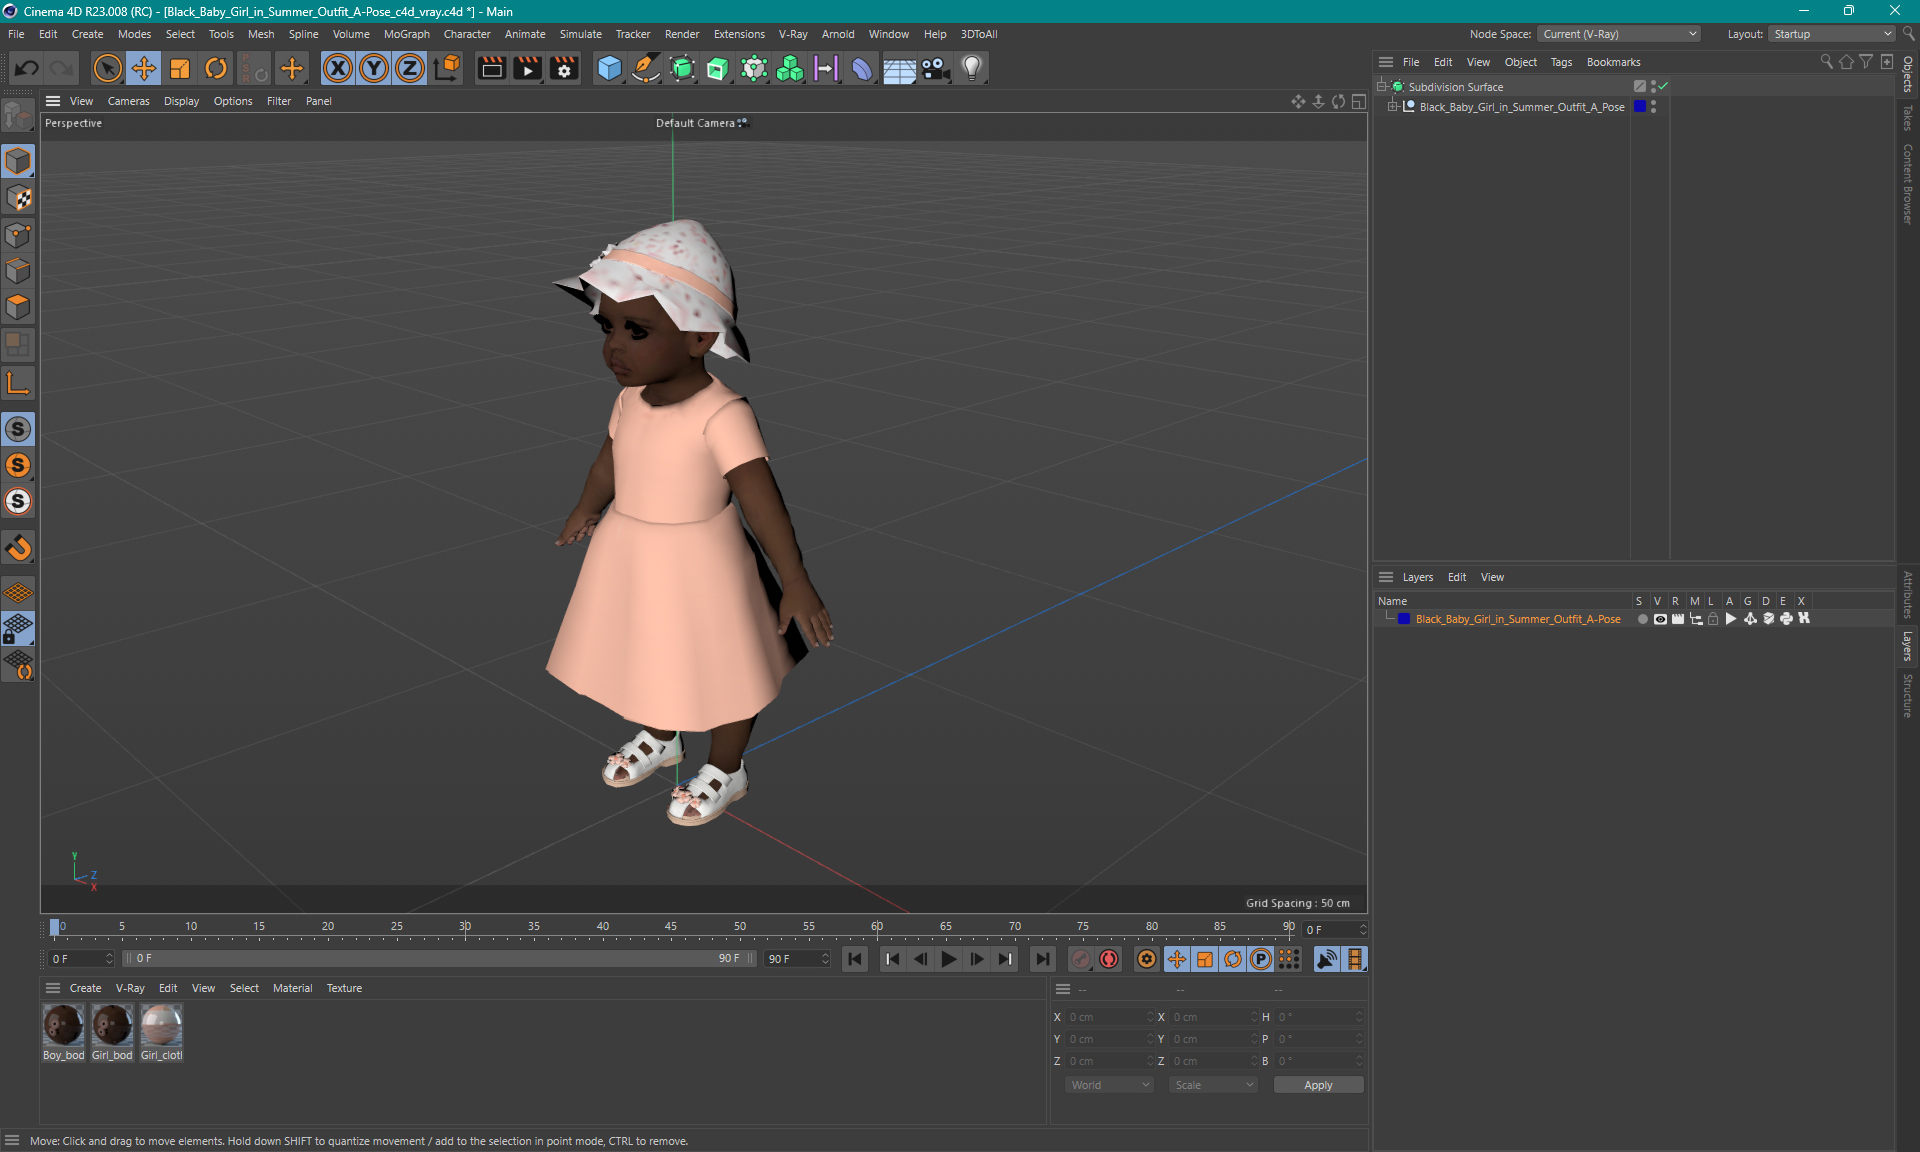This screenshot has height=1152, width=1920.
Task: Click the Record Active Objects button
Action: tap(1080, 959)
